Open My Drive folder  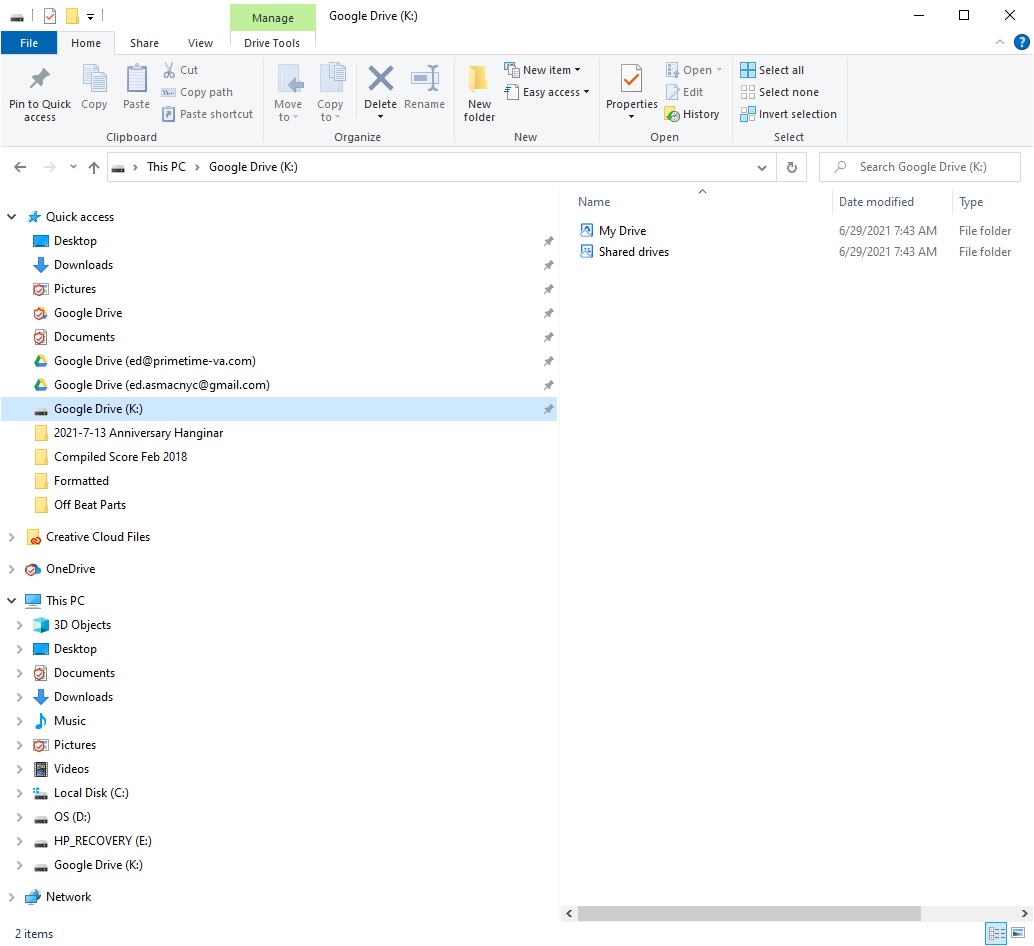point(622,231)
